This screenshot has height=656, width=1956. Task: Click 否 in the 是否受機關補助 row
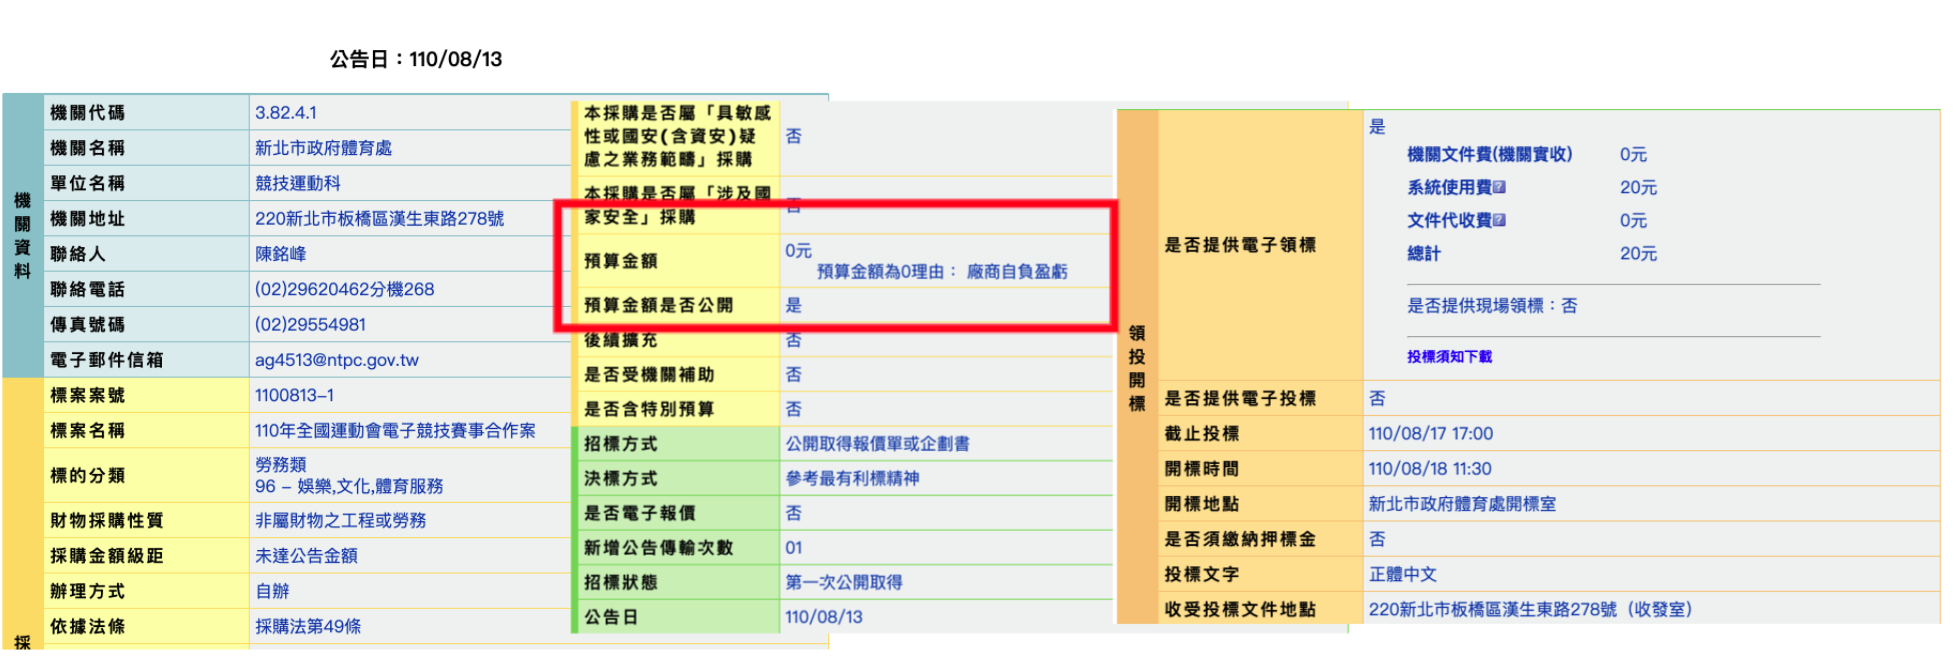pyautogui.click(x=793, y=374)
